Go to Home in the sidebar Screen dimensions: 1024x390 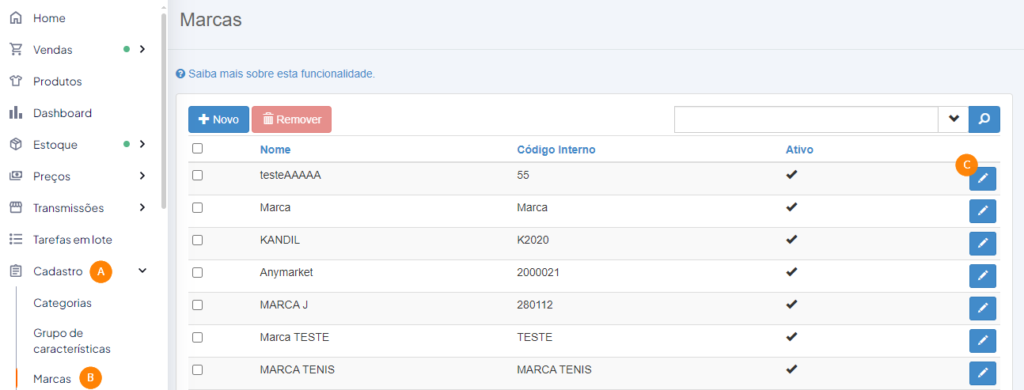(x=49, y=18)
